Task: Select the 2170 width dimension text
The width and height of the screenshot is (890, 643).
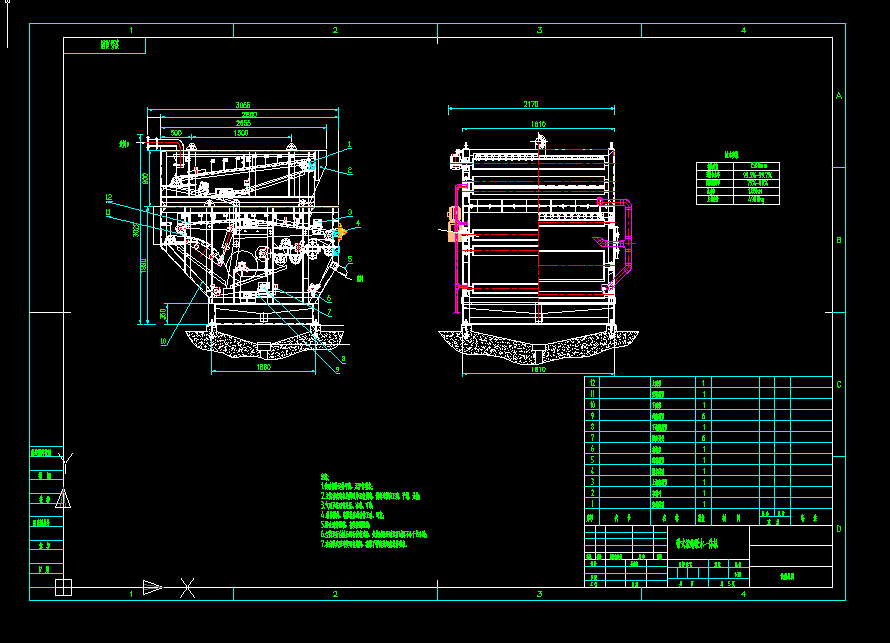Action: [x=531, y=104]
